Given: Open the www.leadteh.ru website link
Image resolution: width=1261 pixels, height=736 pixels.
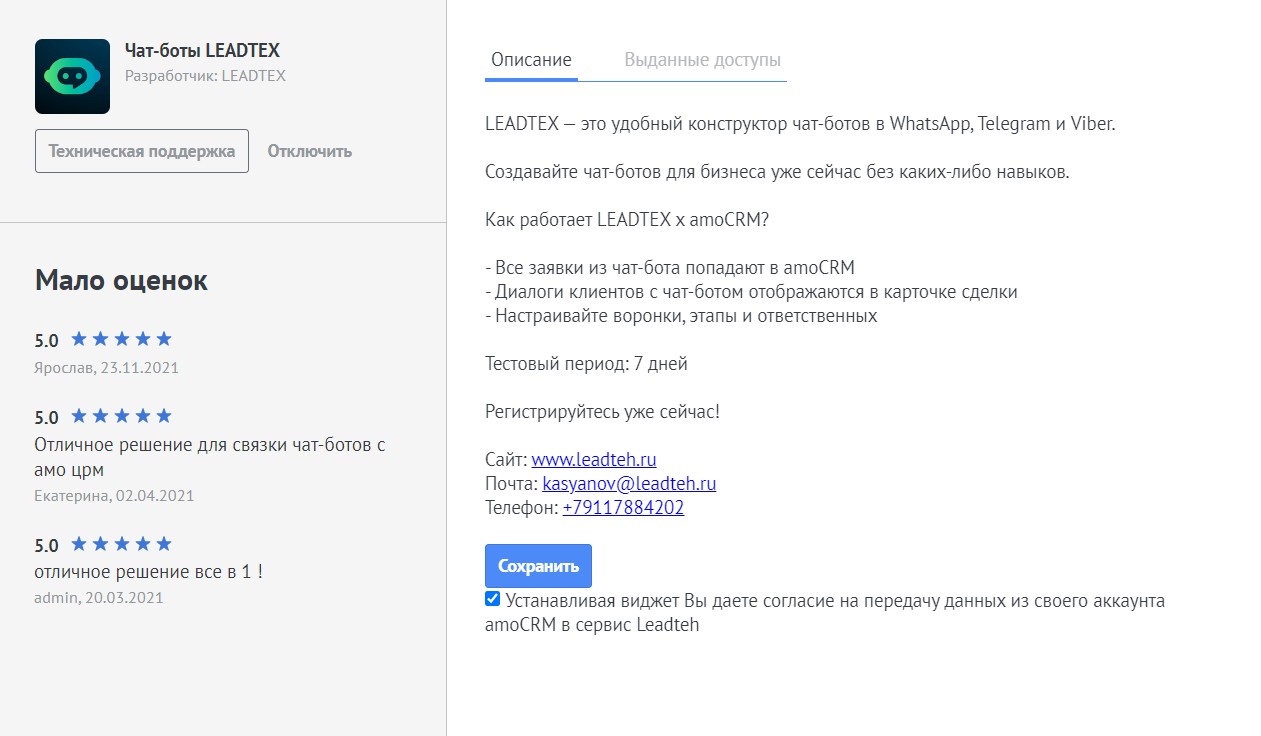Looking at the screenshot, I should [593, 460].
